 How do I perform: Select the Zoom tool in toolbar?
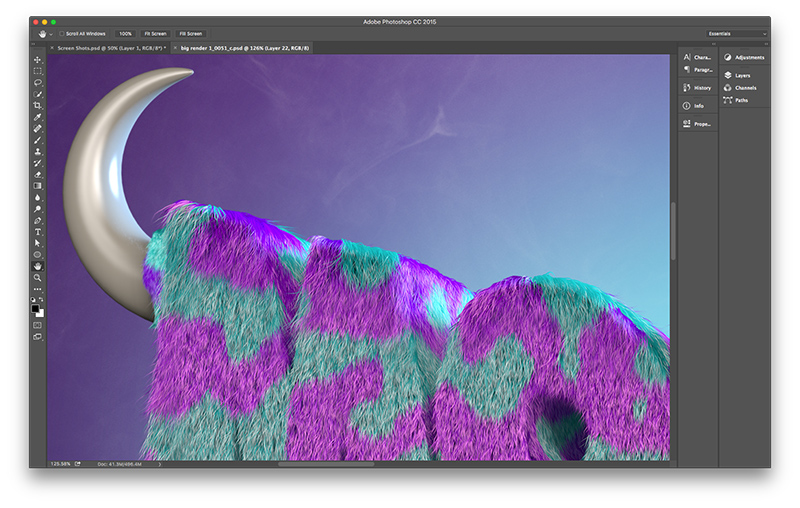pos(38,278)
